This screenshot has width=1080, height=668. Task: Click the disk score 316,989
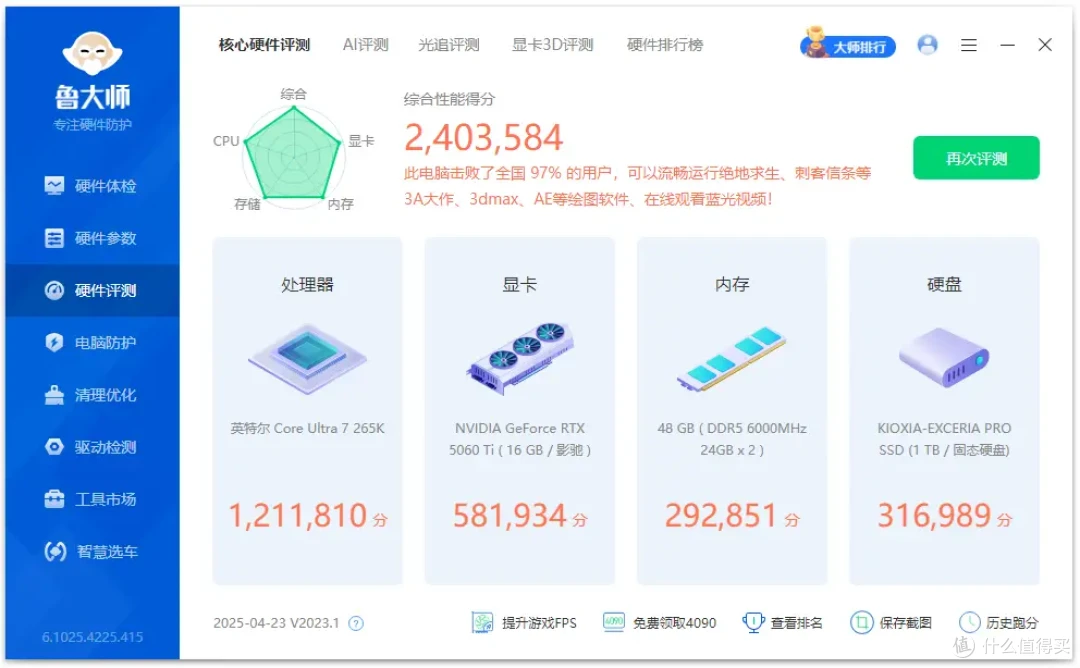[934, 516]
